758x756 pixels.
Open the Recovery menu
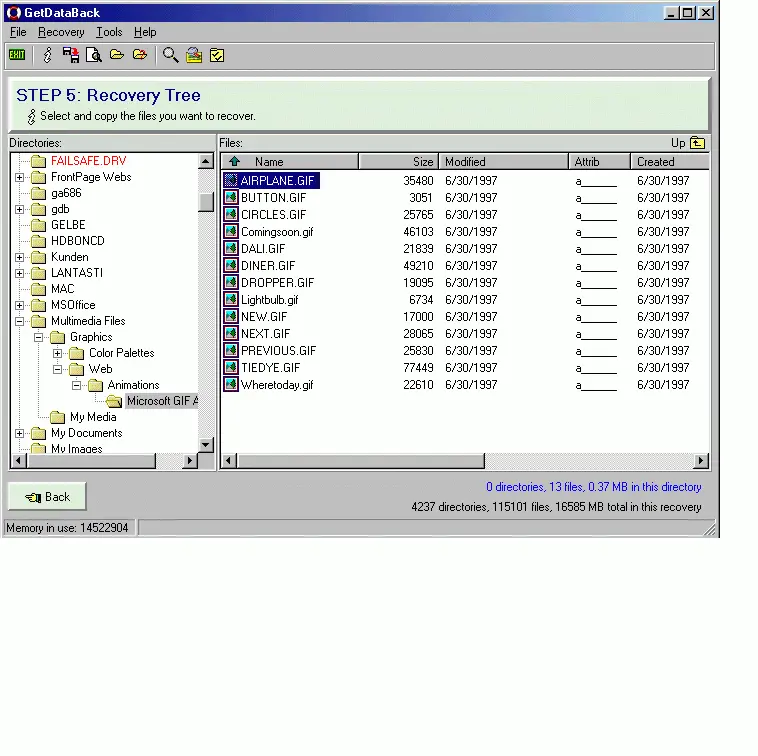tap(61, 32)
